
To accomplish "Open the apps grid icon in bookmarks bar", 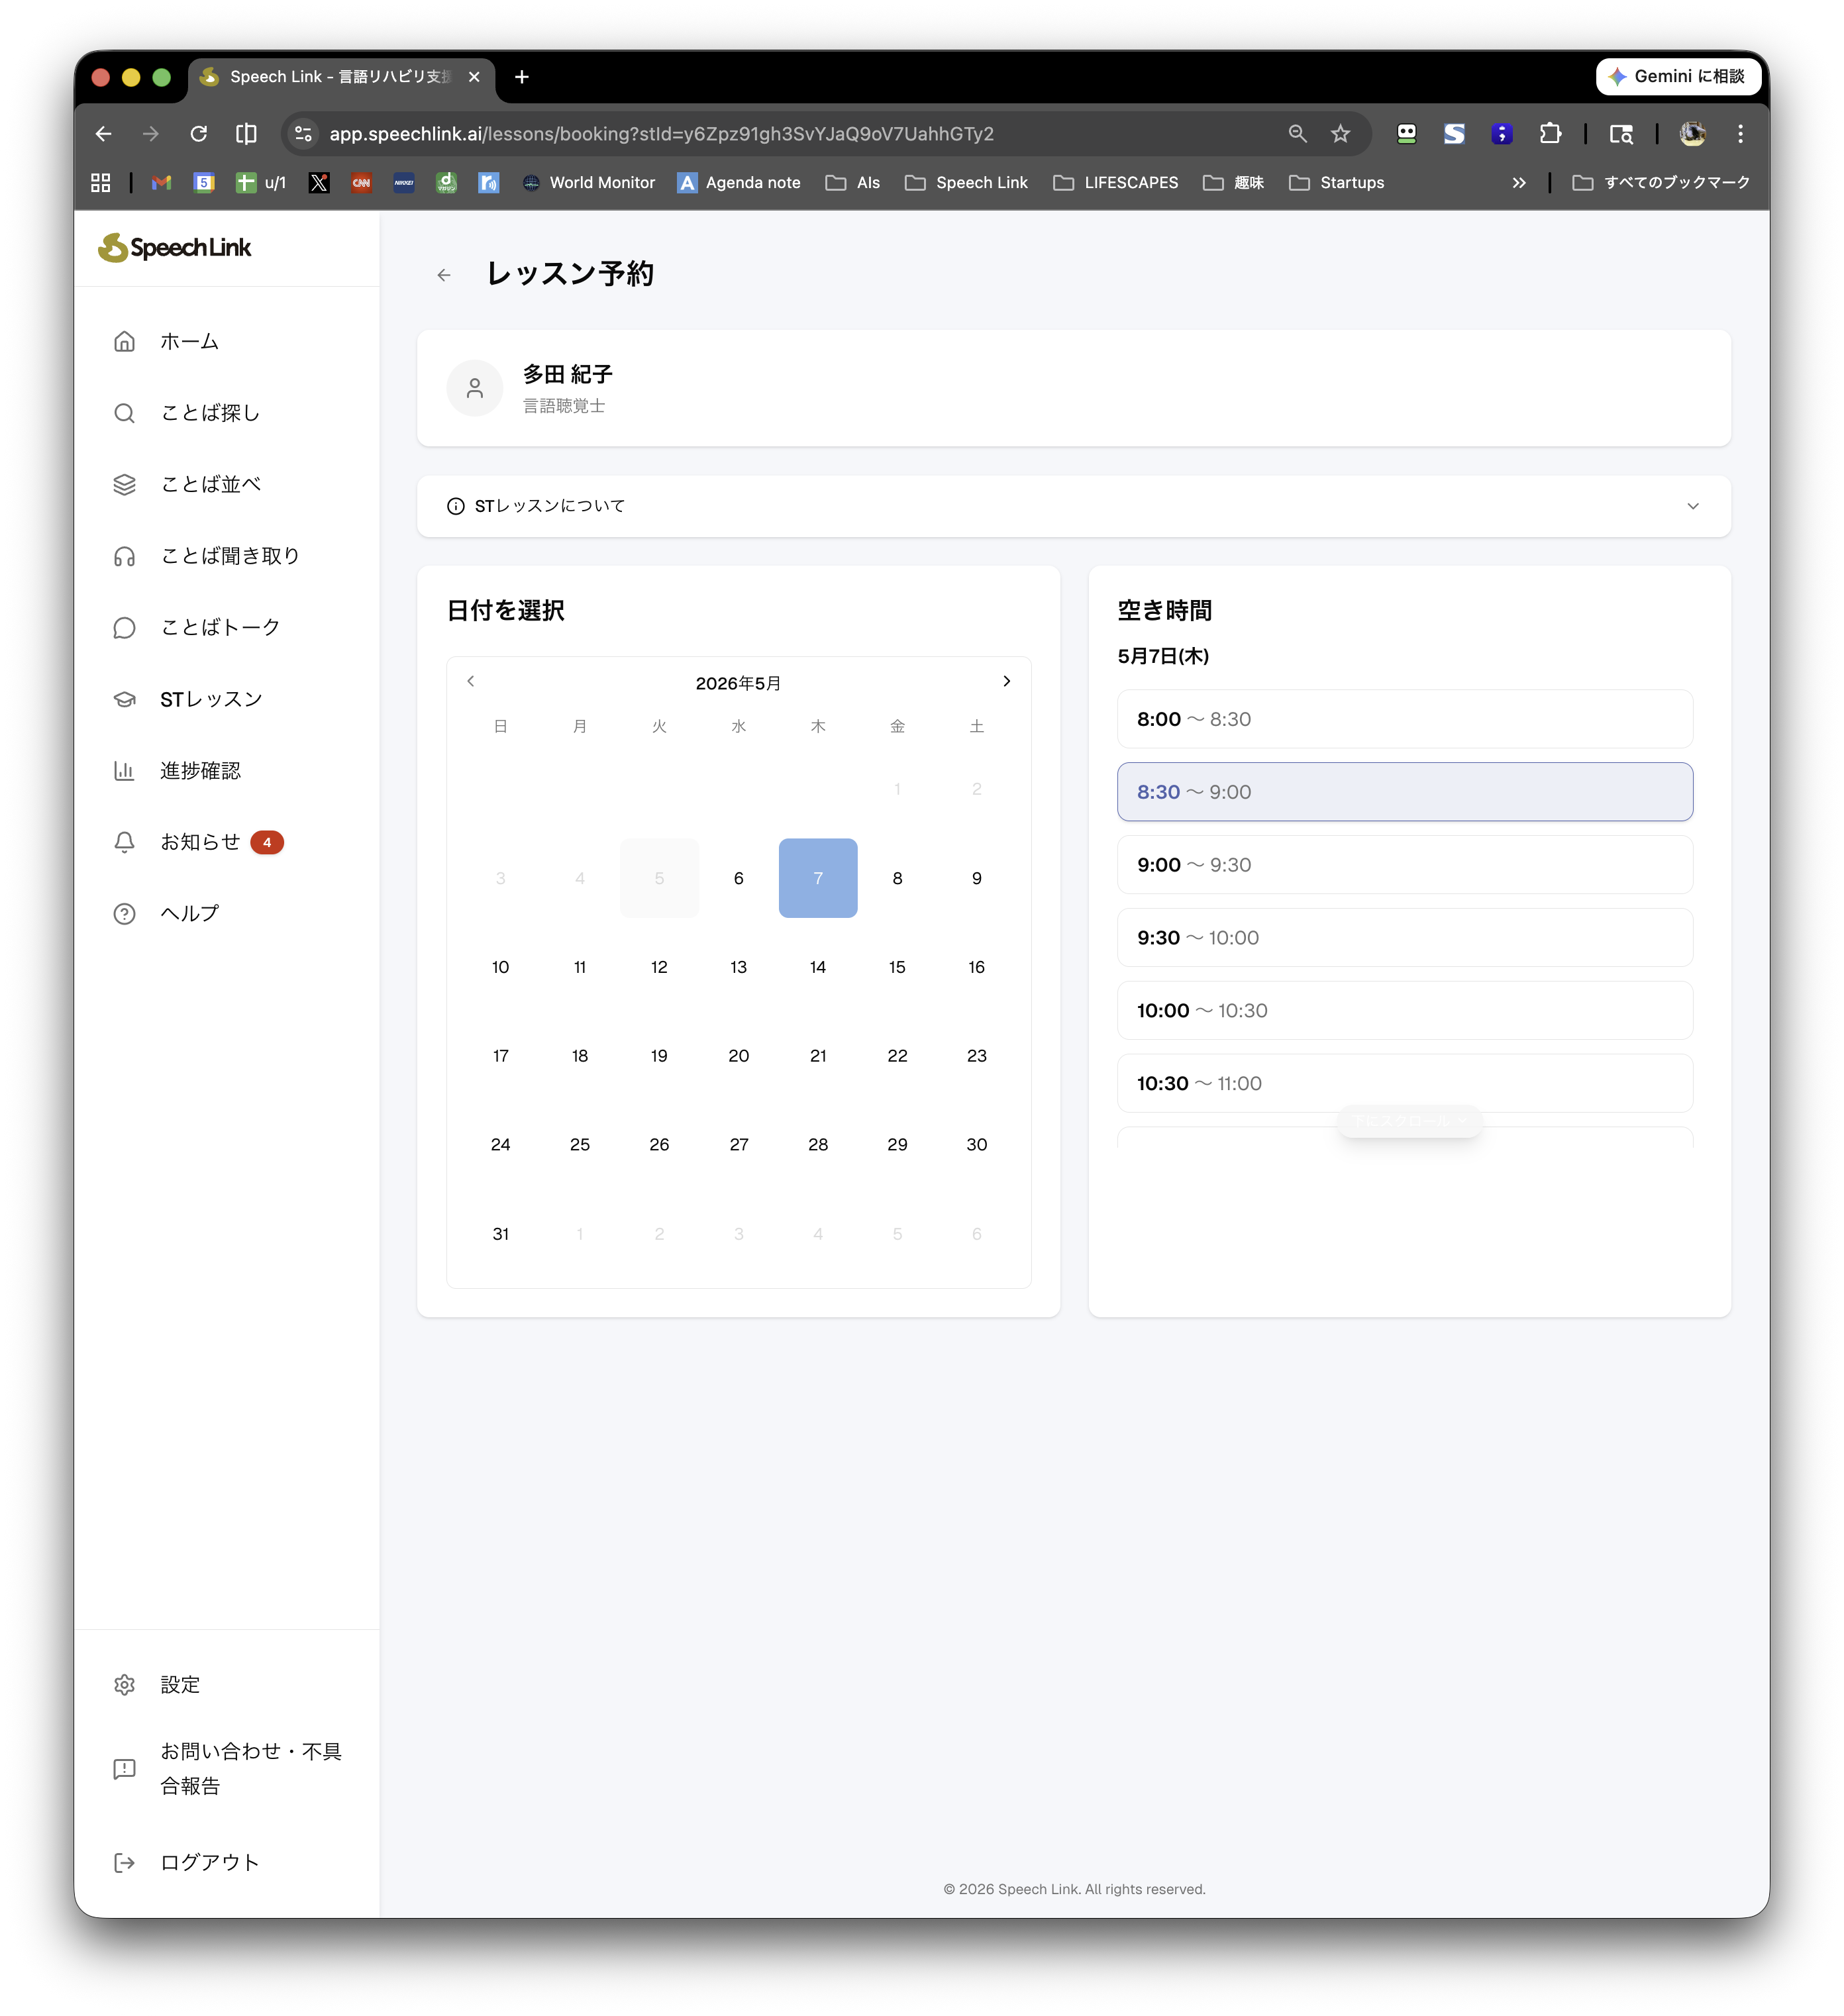I will 100,183.
